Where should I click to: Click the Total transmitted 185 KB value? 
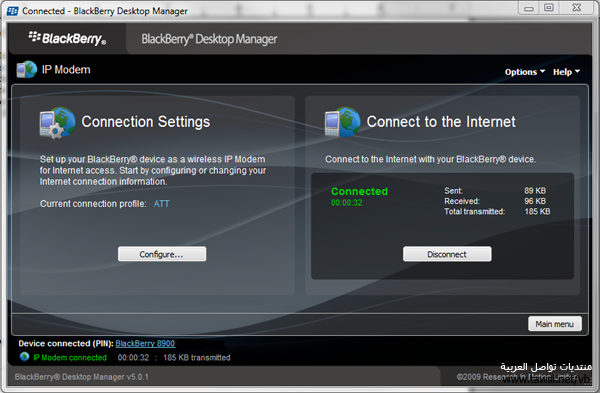coord(537,211)
